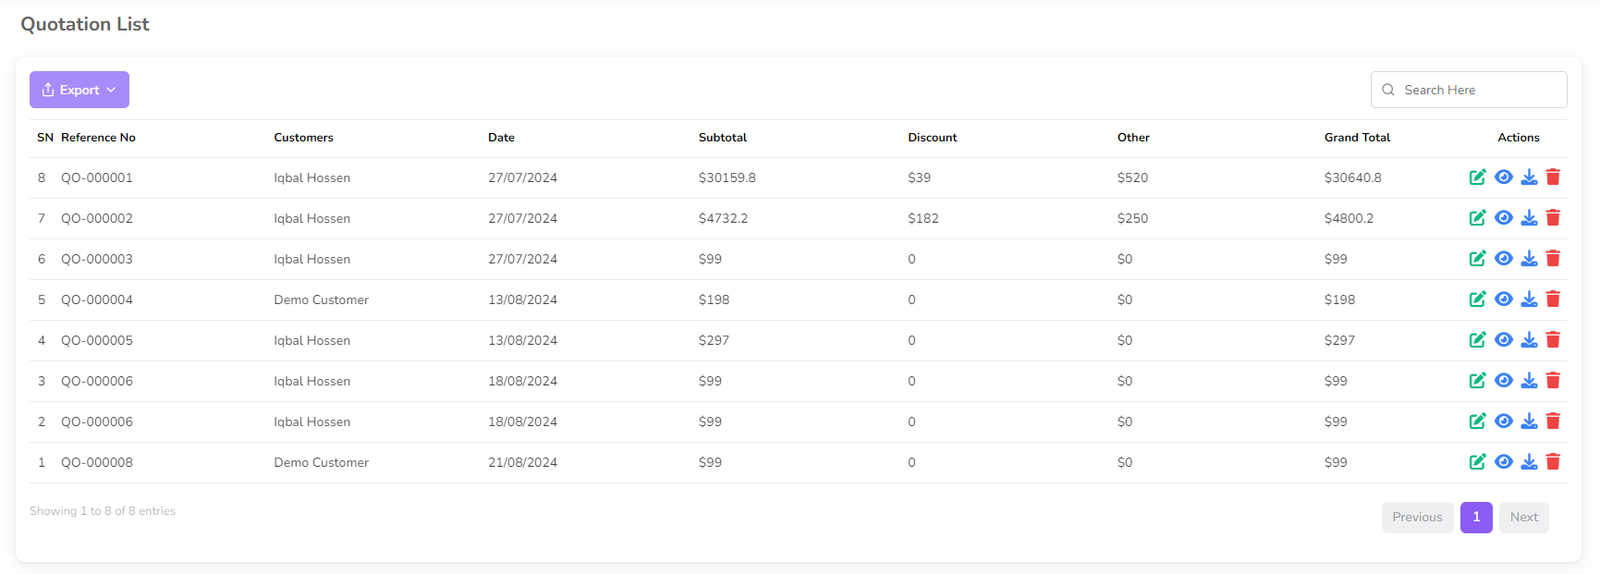Image resolution: width=1600 pixels, height=574 pixels.
Task: Go to page 1 in pagination
Action: 1476,517
